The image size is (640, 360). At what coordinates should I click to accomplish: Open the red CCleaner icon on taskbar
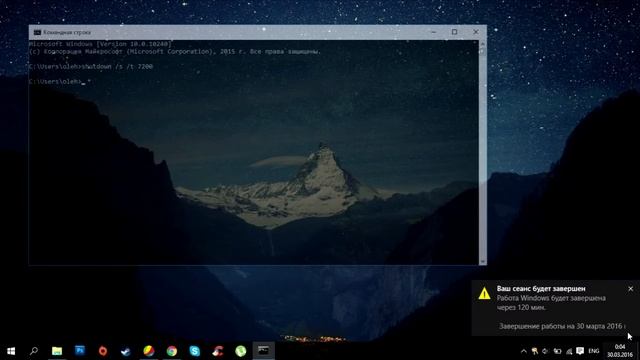tap(218, 351)
